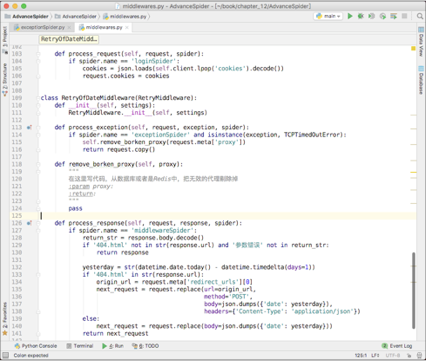Open the Structure tool window from the left sidebar

tap(5, 79)
